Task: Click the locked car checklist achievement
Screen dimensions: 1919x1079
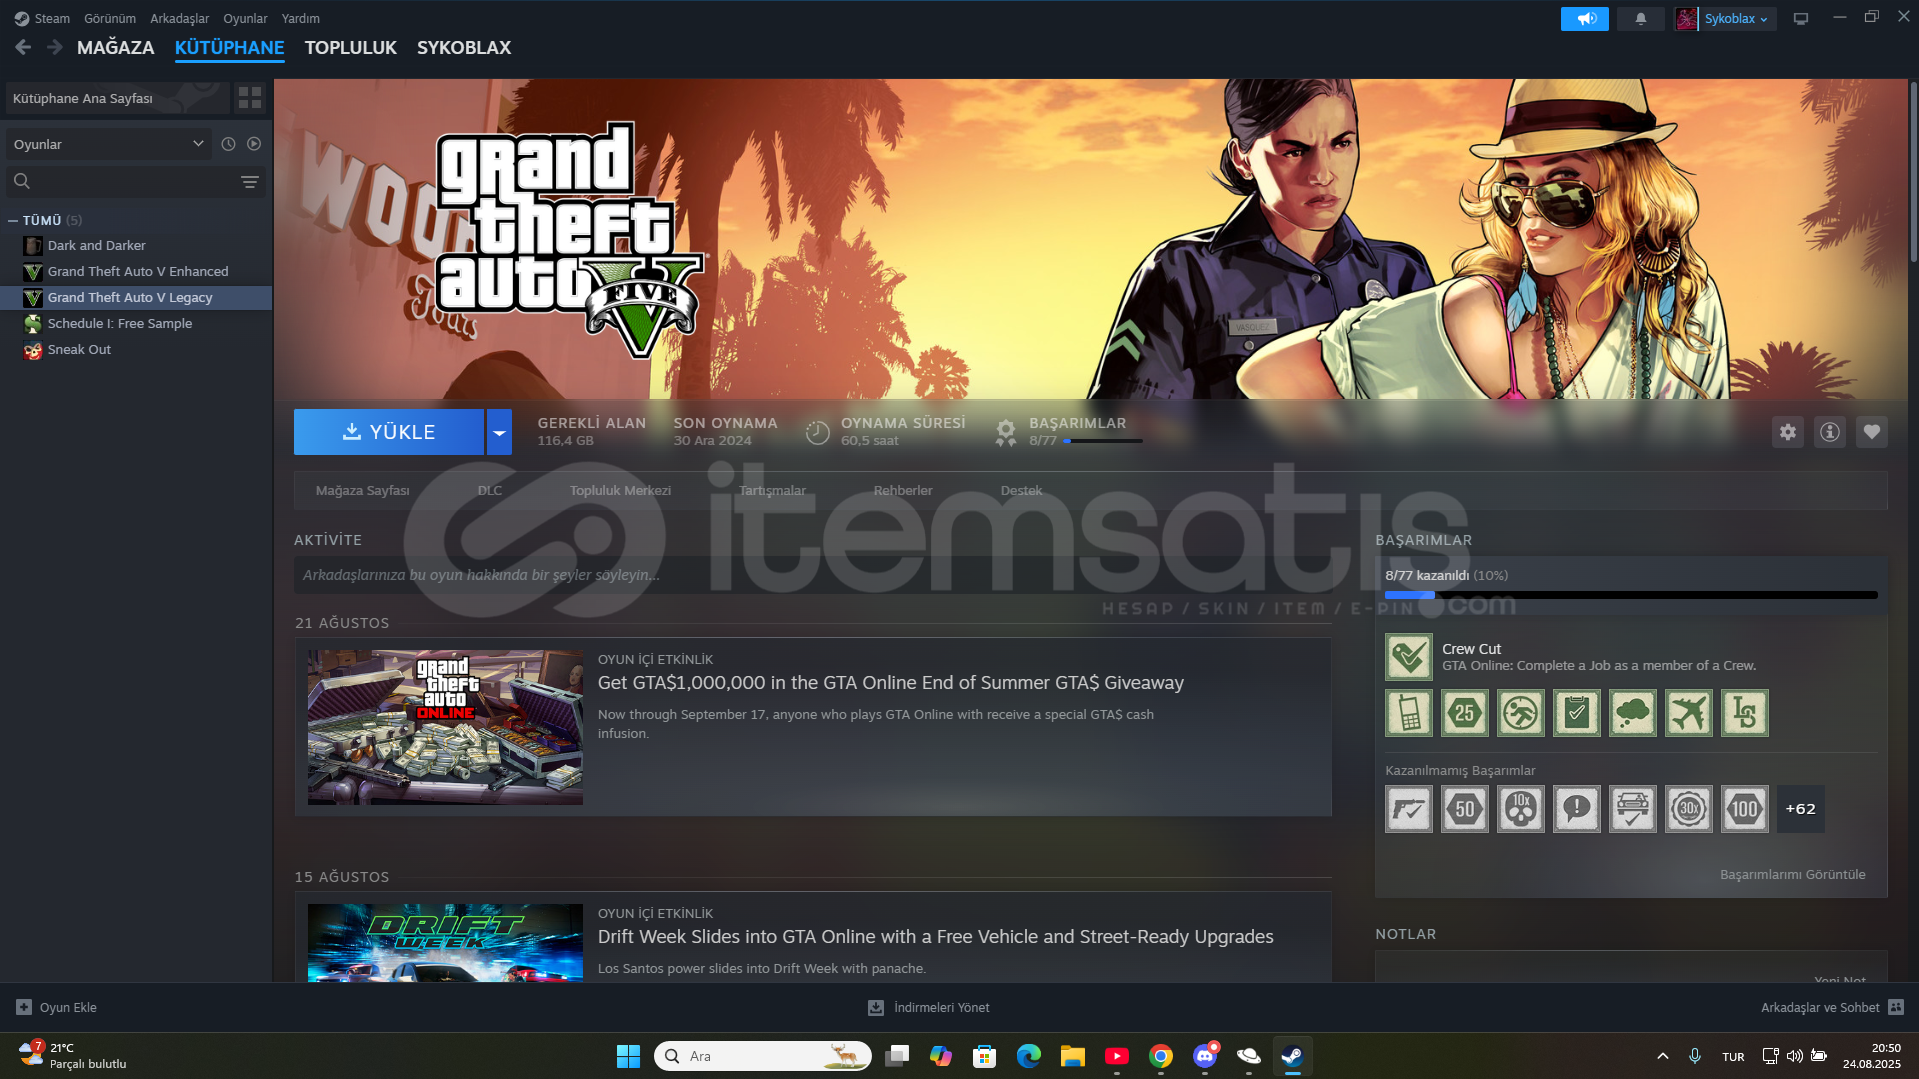Action: (1633, 809)
